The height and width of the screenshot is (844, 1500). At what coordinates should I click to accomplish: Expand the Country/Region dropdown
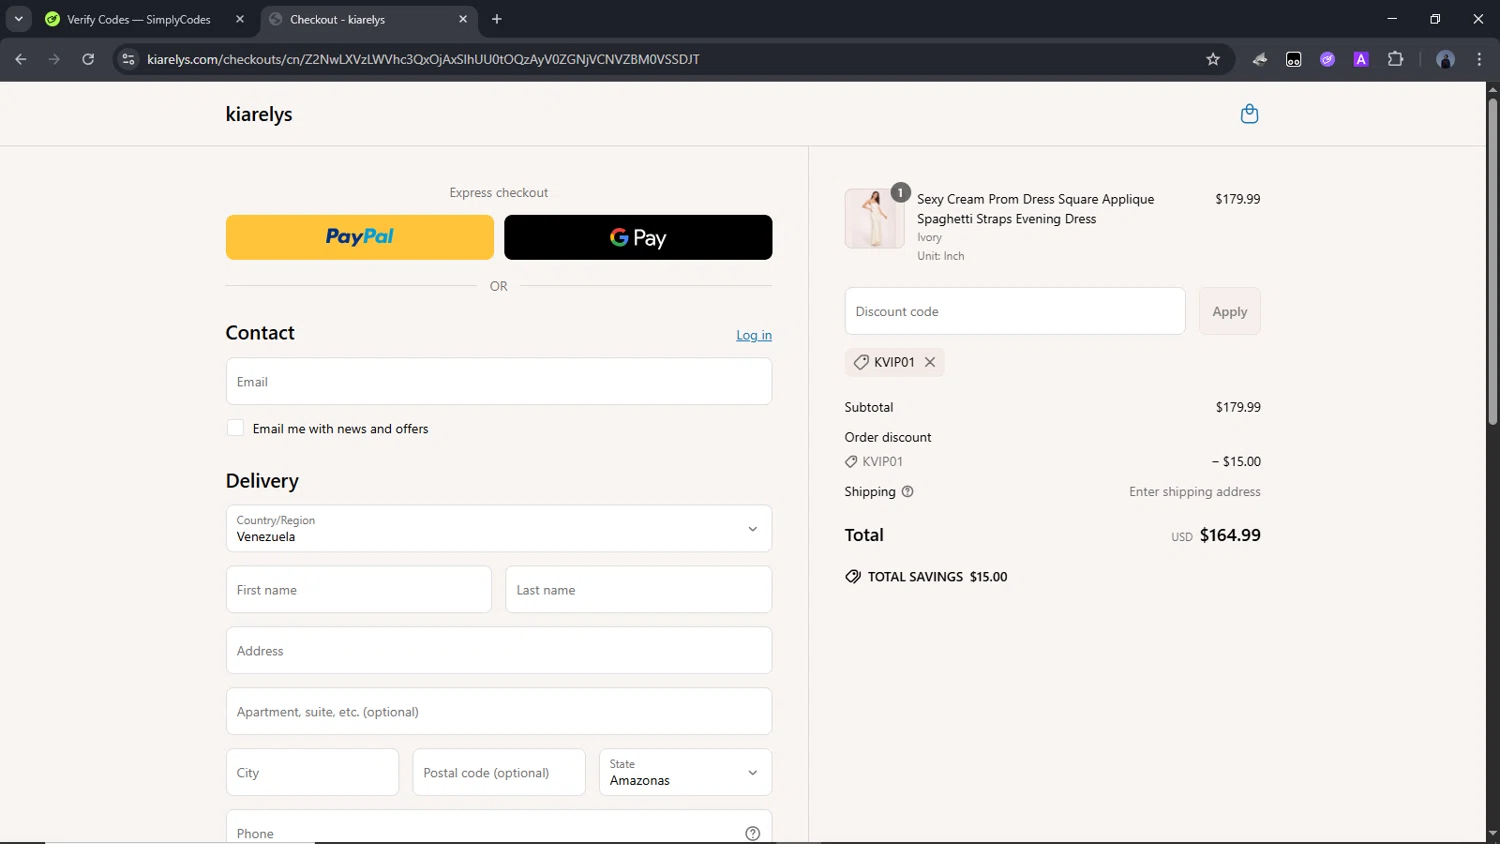(498, 528)
